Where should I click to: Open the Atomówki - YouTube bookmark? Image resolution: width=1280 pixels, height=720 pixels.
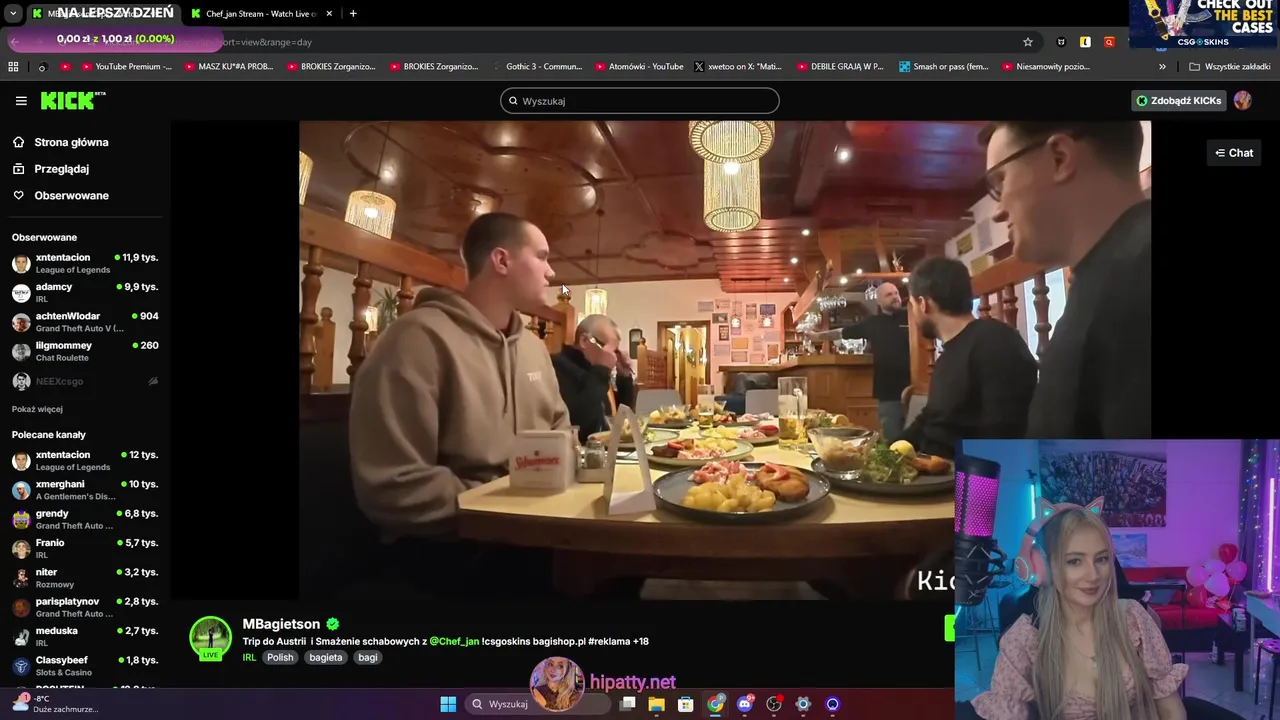pyautogui.click(x=638, y=67)
